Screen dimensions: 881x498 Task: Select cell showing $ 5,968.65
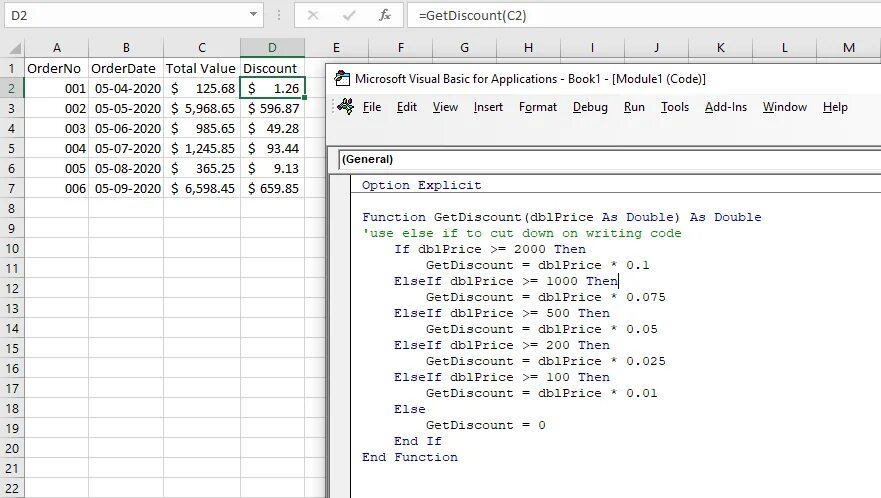click(202, 108)
